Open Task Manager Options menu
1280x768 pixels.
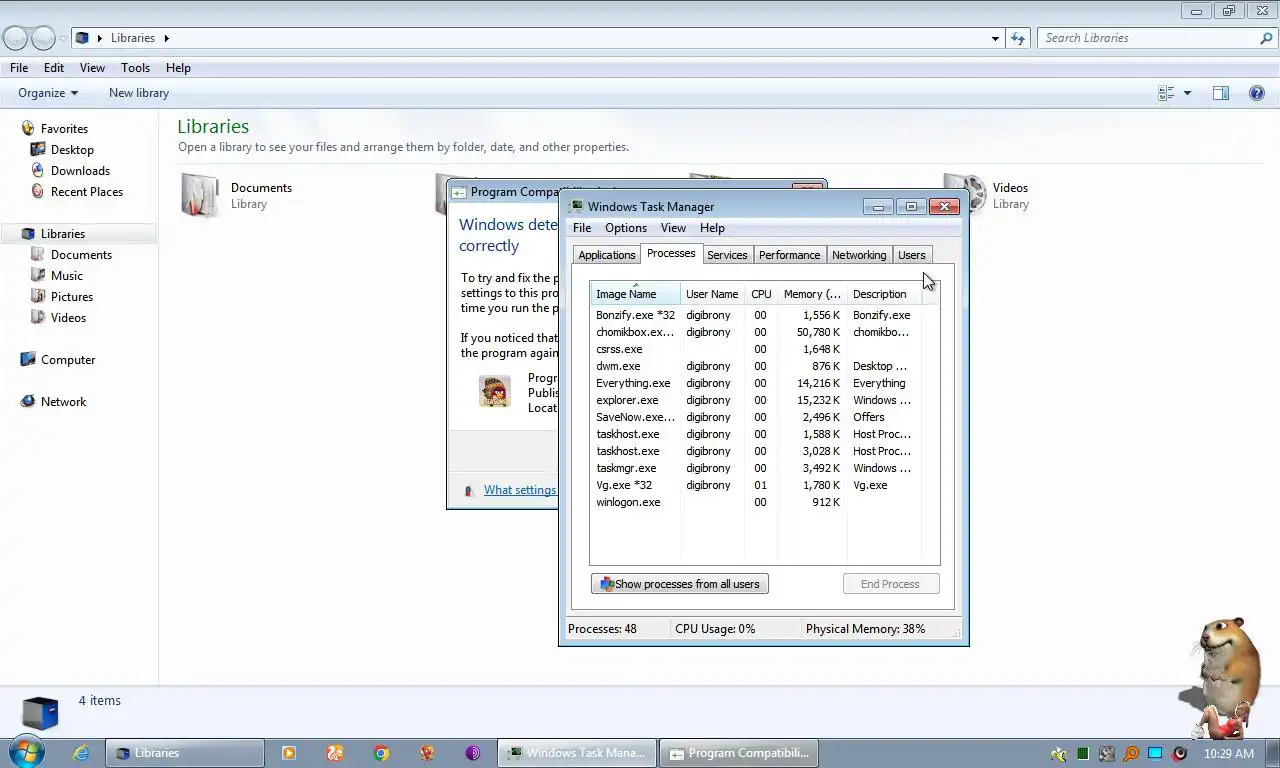[x=626, y=228]
